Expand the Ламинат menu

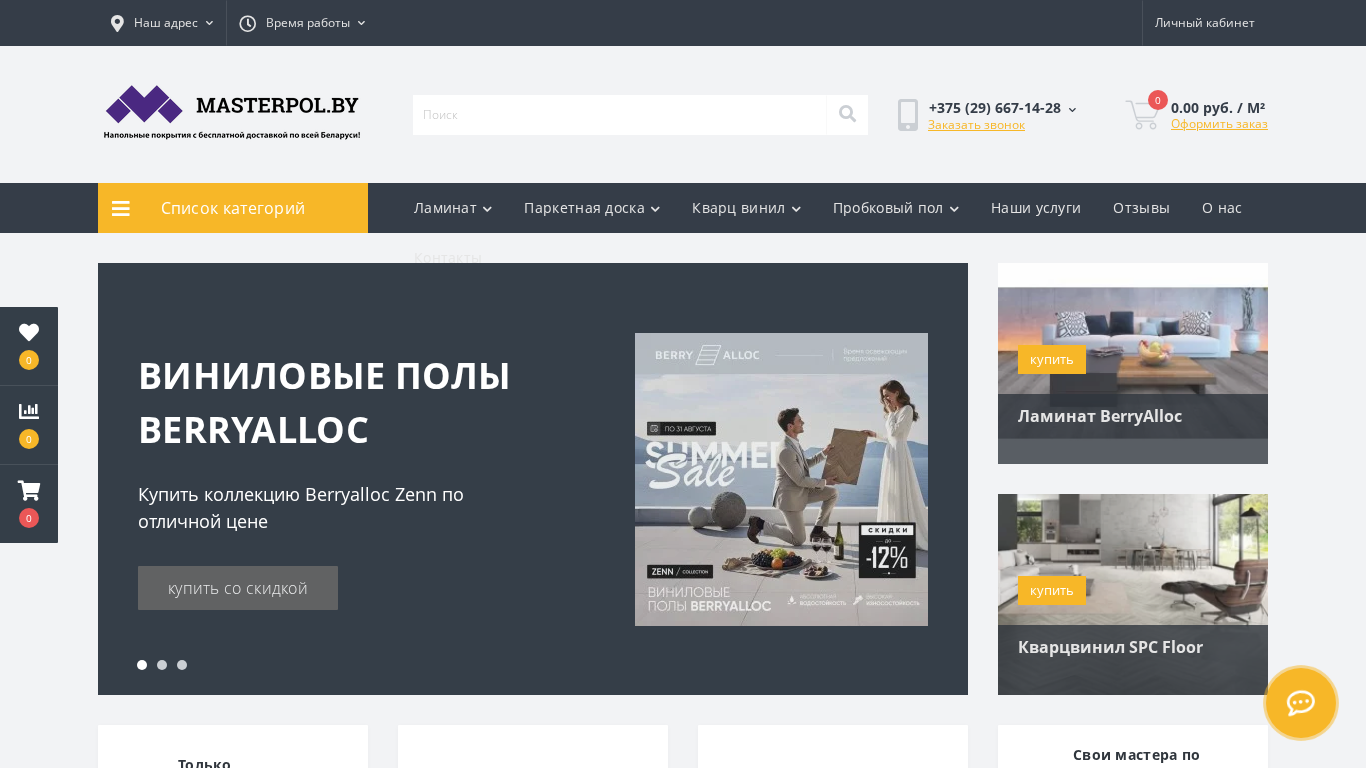(453, 208)
